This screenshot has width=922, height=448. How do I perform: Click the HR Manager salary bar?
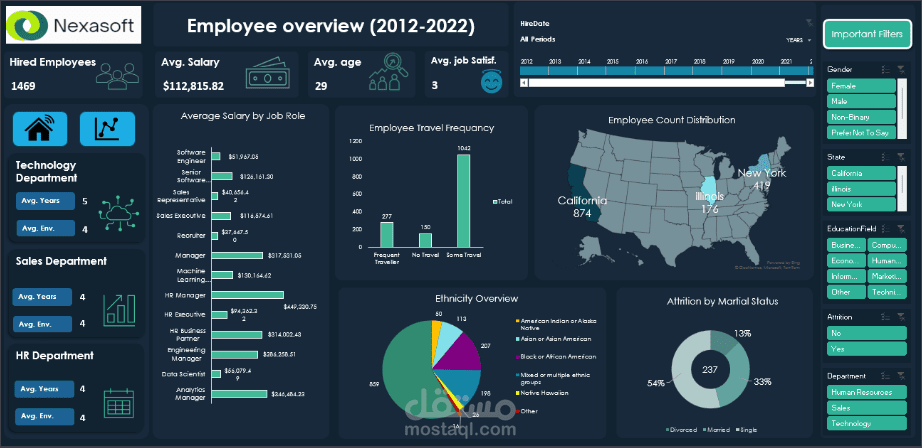pyautogui.click(x=247, y=295)
